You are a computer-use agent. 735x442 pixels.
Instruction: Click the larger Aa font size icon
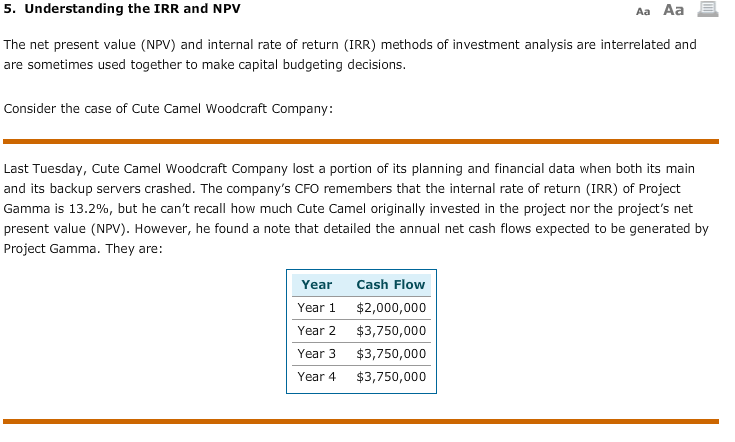pyautogui.click(x=674, y=9)
